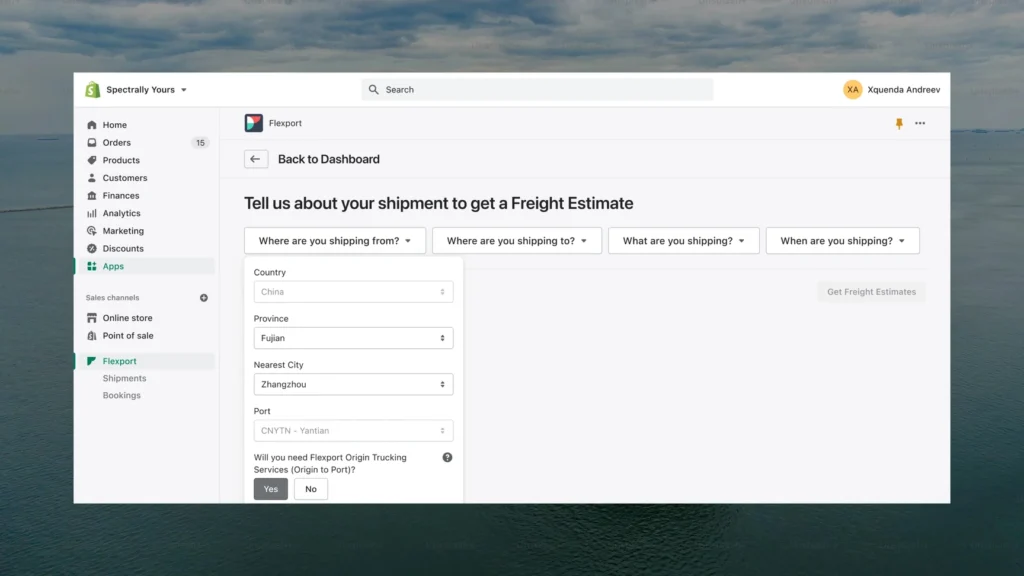Click the Search field in the top bar
Viewport: 1024px width, 576px height.
[x=537, y=89]
